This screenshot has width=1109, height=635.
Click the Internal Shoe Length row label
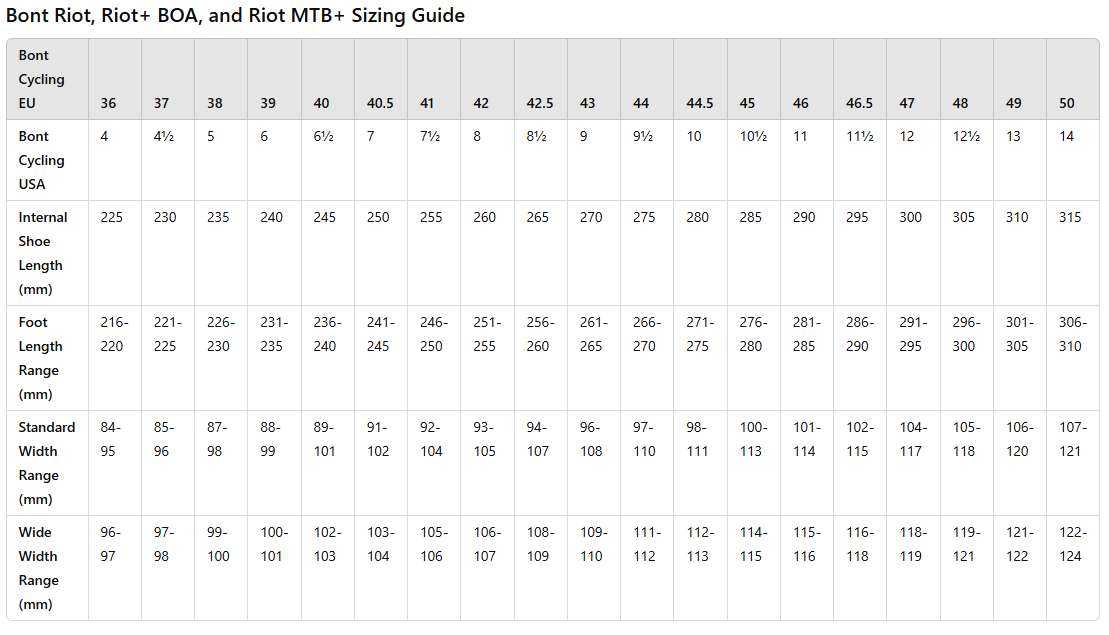click(x=43, y=253)
